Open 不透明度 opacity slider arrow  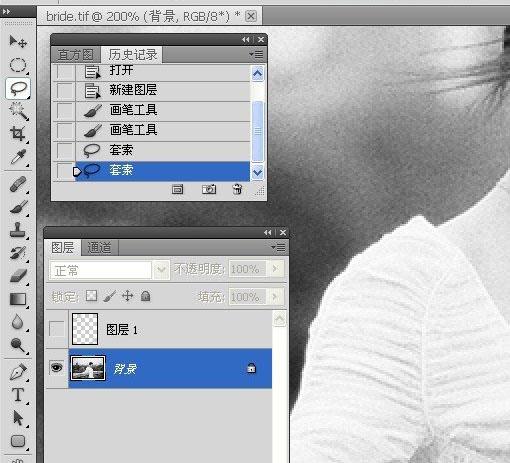coord(276,269)
